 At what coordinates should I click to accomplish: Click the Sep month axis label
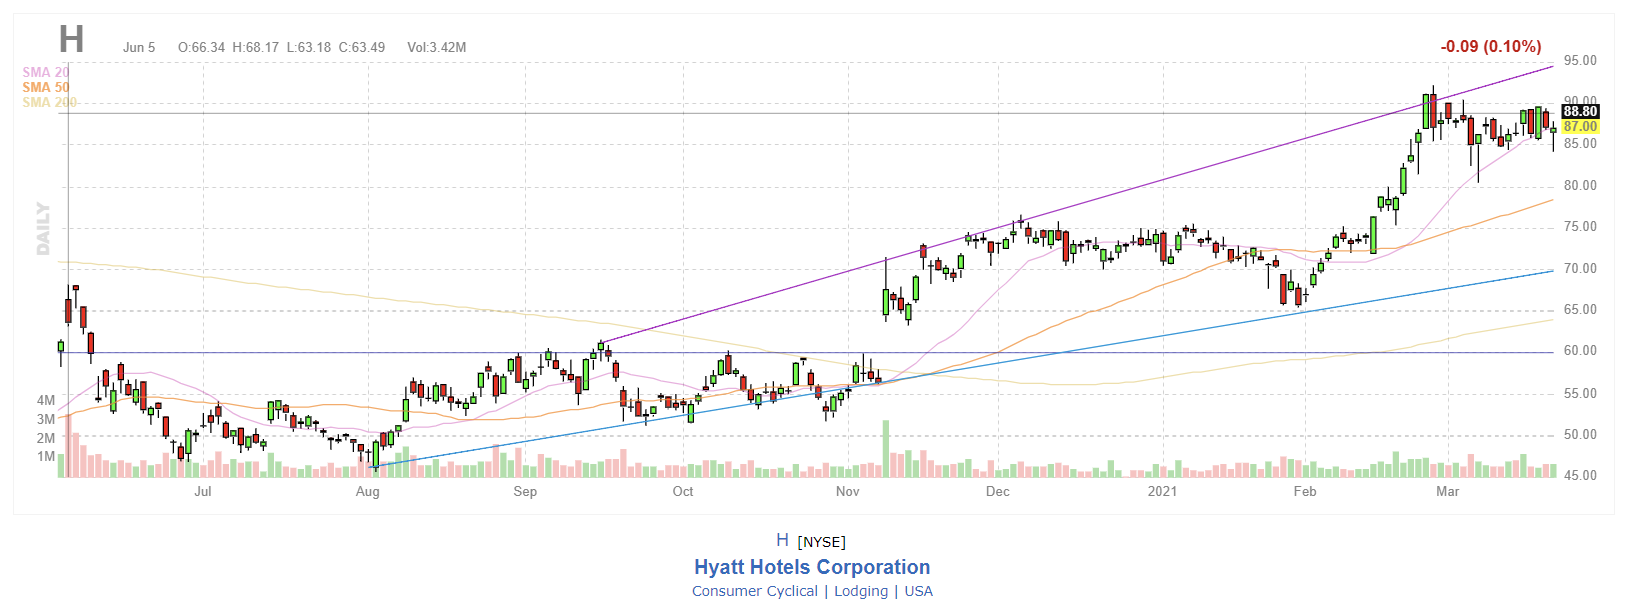pyautogui.click(x=525, y=491)
